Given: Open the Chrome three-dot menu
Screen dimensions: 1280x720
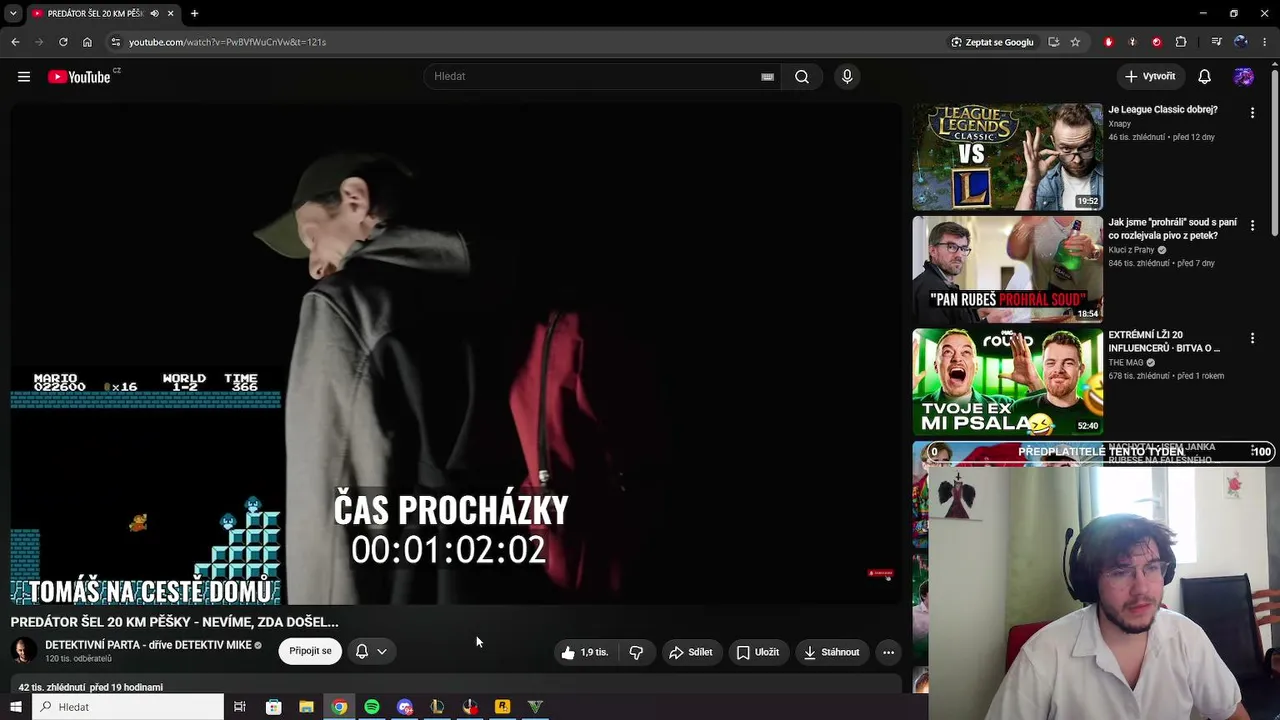Looking at the screenshot, I should (1265, 42).
